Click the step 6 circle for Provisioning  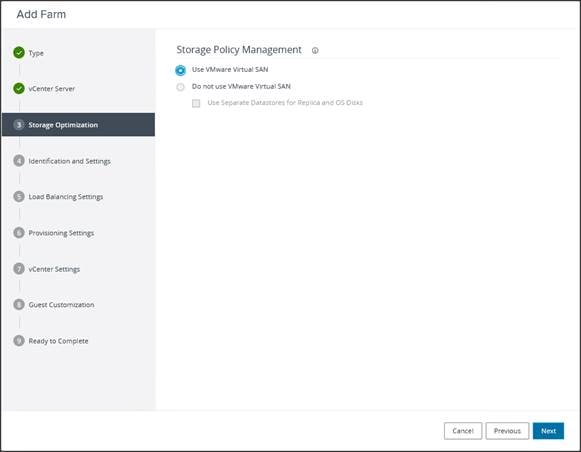[x=19, y=233]
